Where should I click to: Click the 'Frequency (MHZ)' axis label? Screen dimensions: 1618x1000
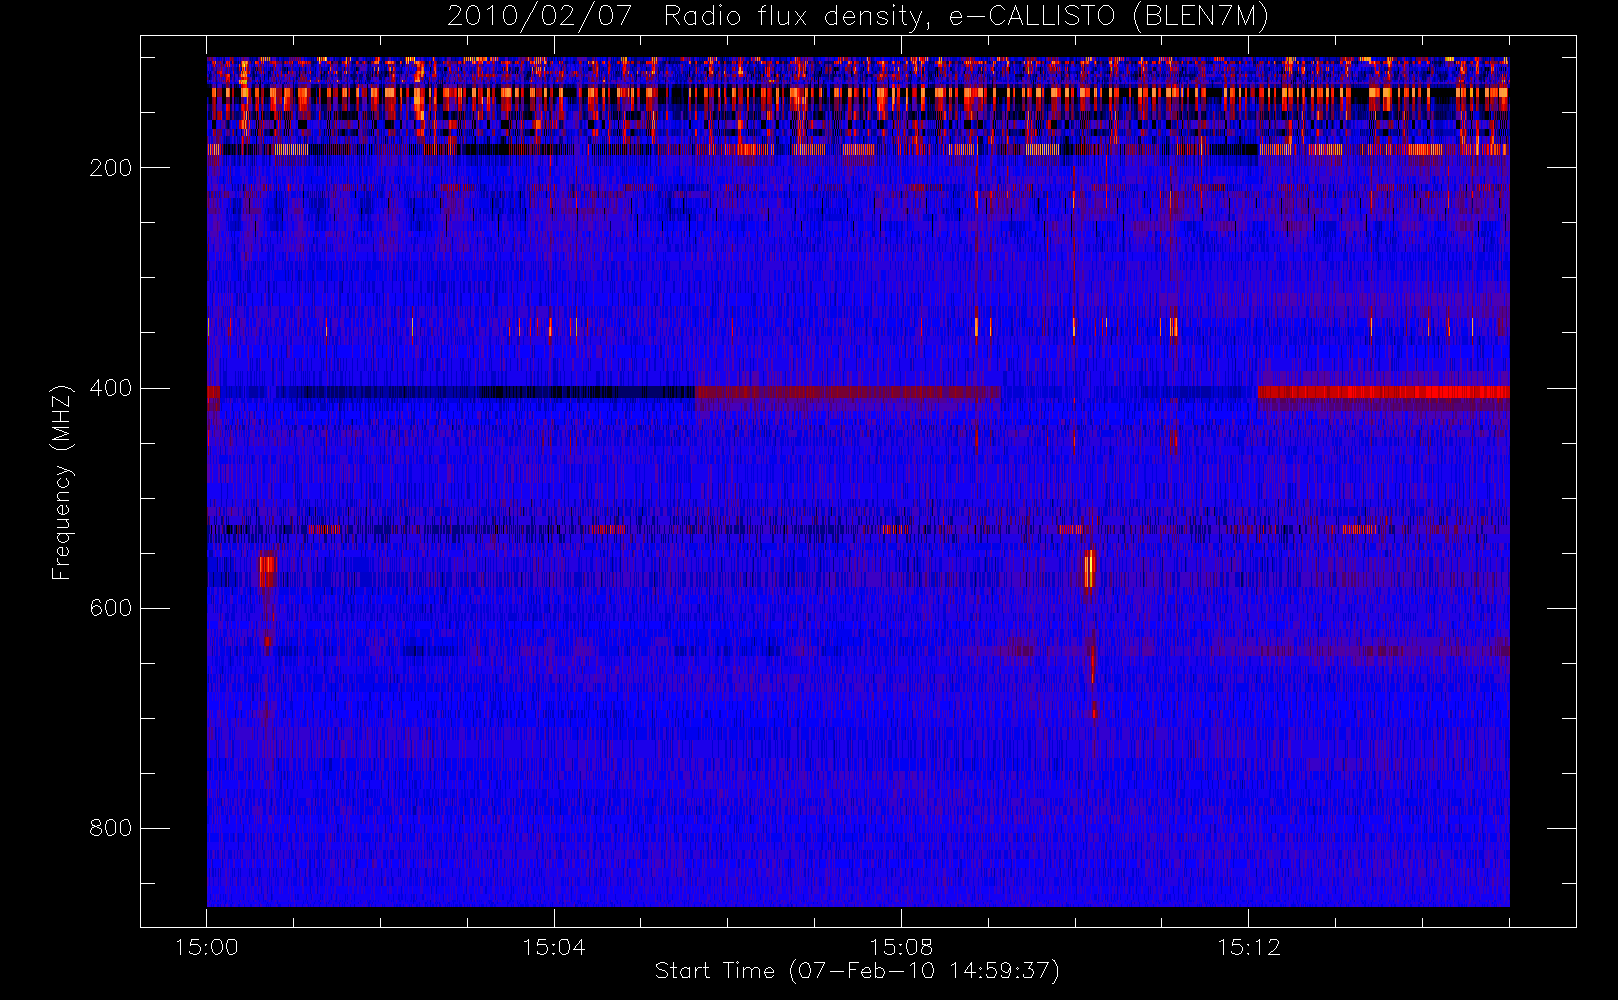[62, 482]
